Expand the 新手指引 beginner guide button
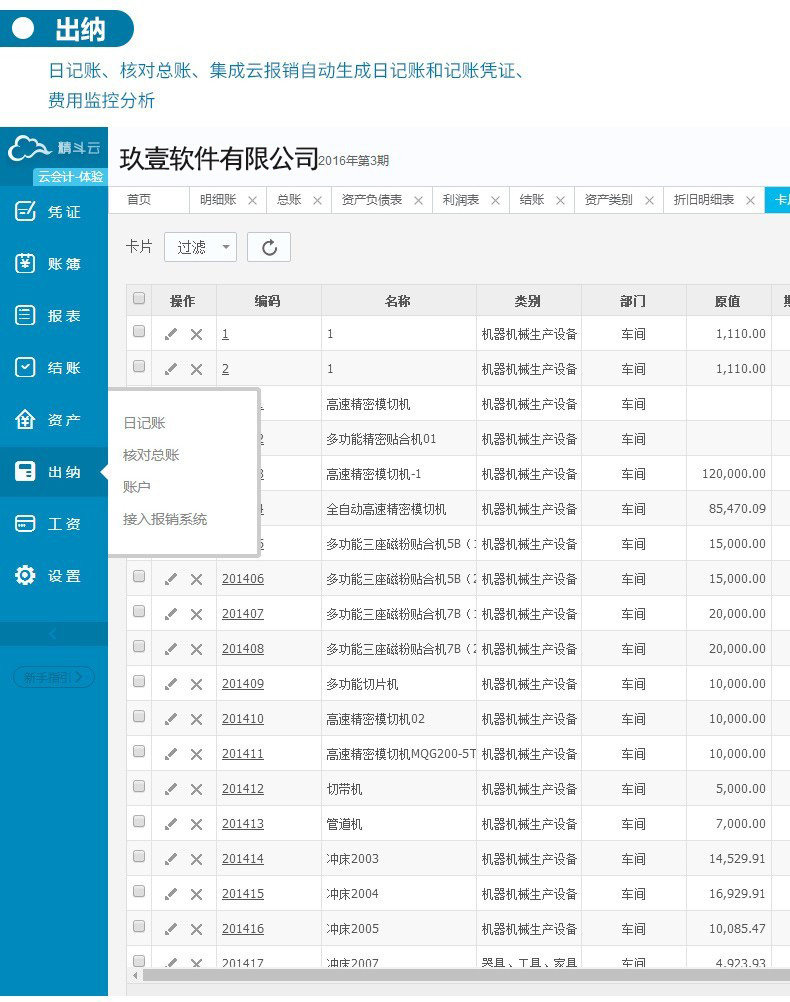Image resolution: width=790 pixels, height=1002 pixels. click(x=54, y=677)
